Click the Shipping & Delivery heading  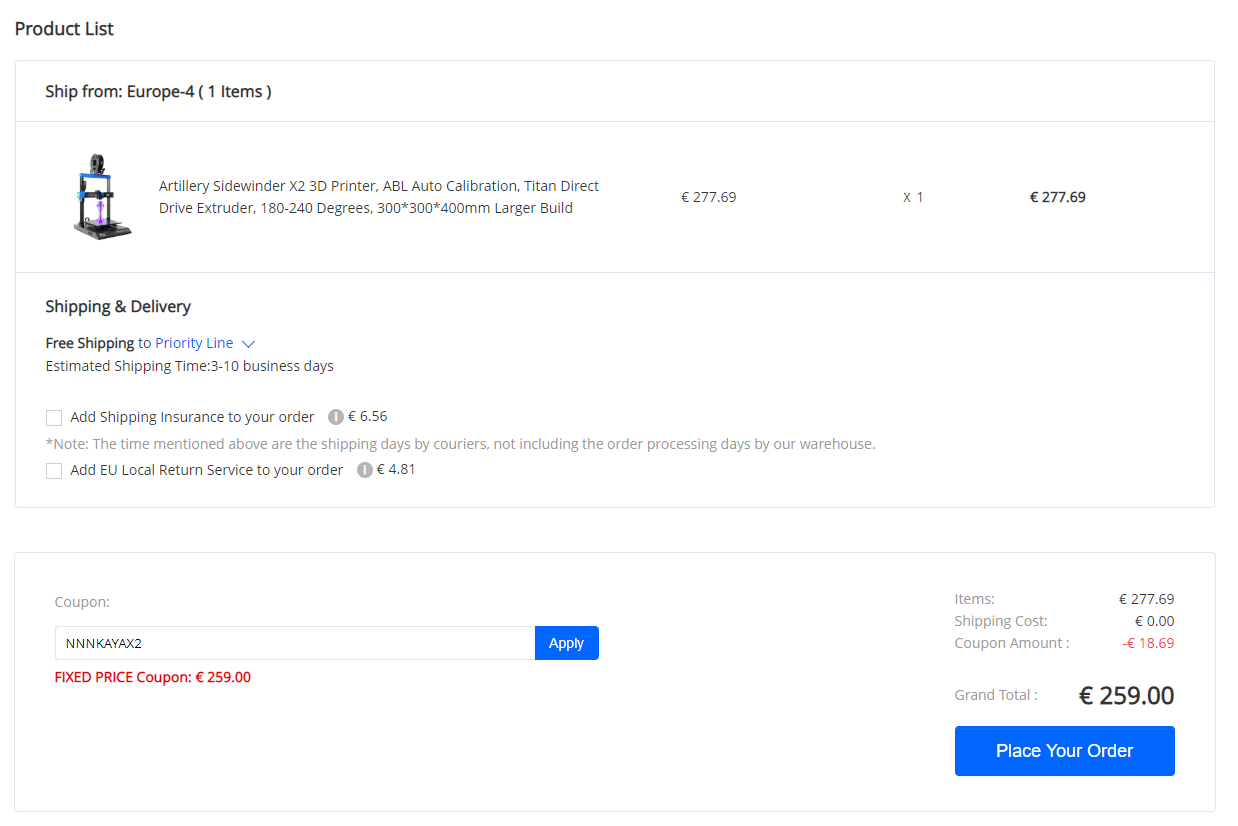(x=118, y=306)
